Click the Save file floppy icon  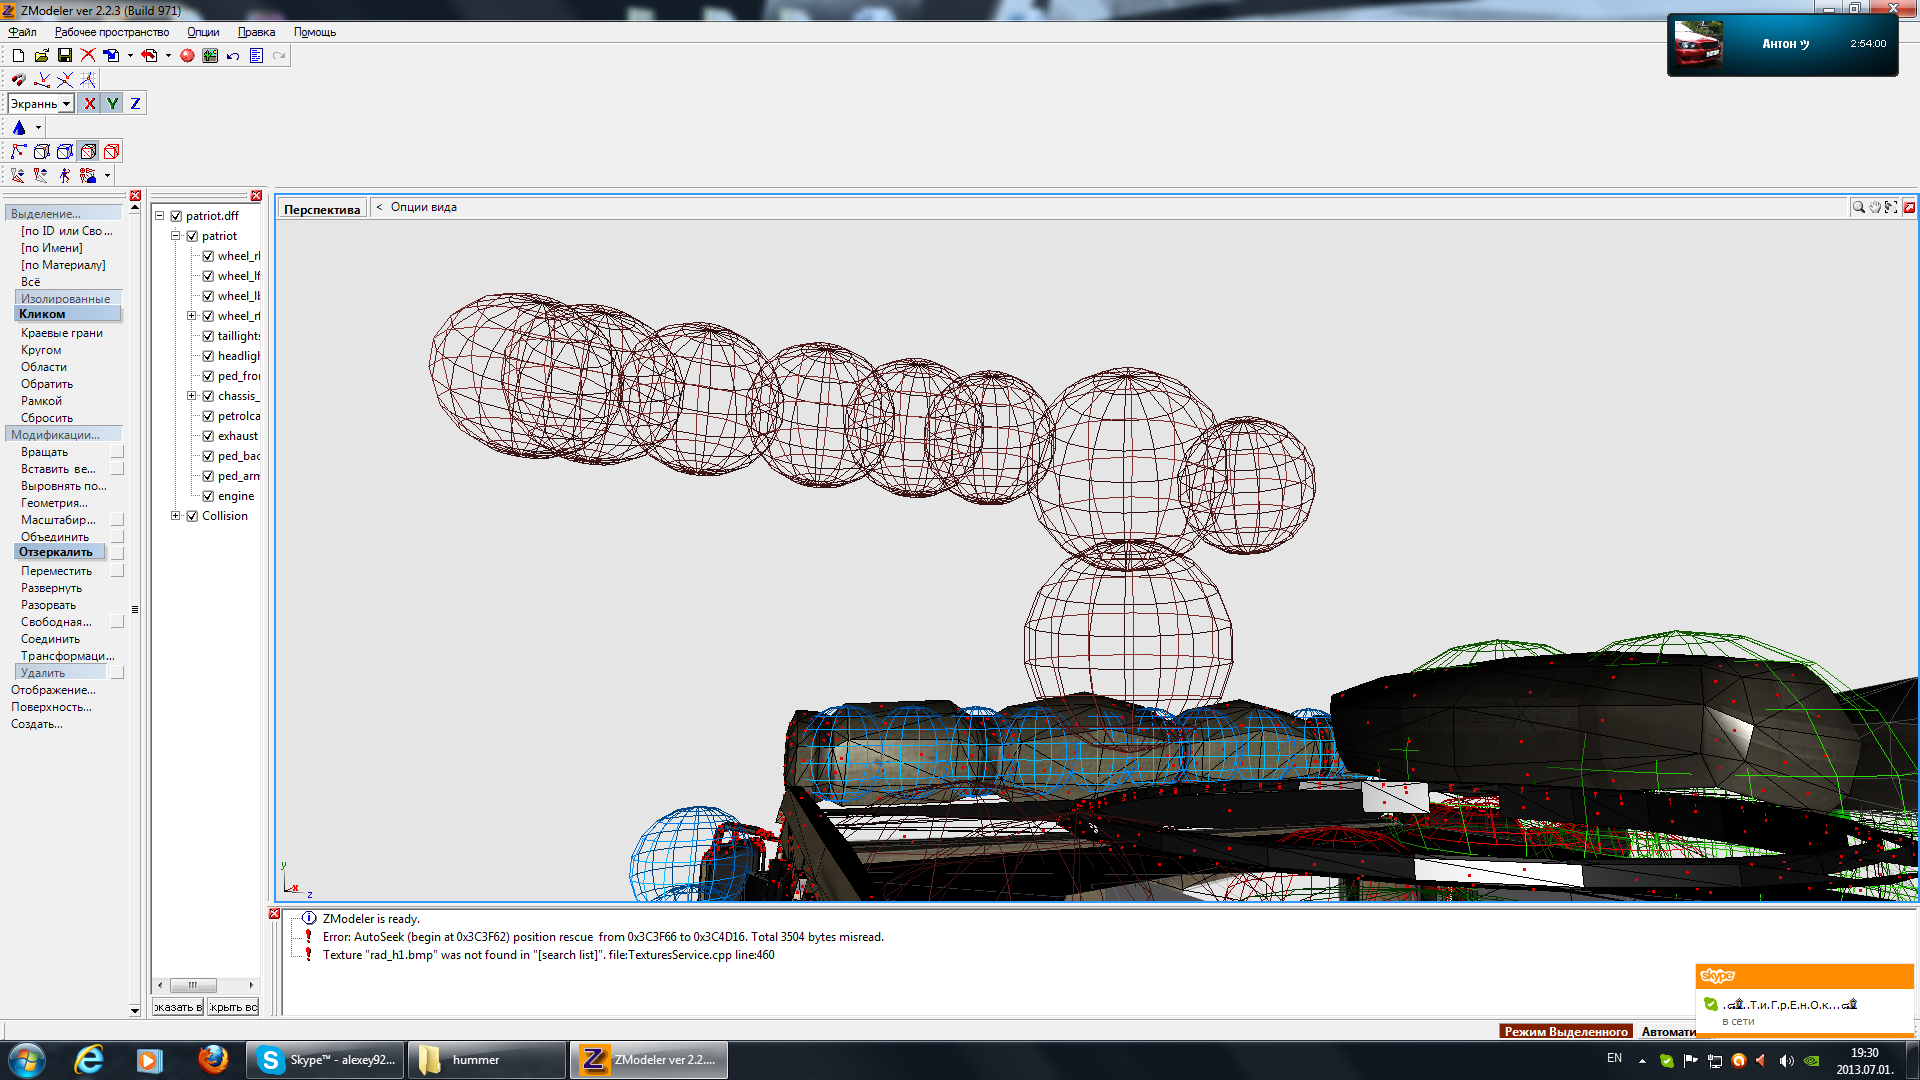pos(65,56)
